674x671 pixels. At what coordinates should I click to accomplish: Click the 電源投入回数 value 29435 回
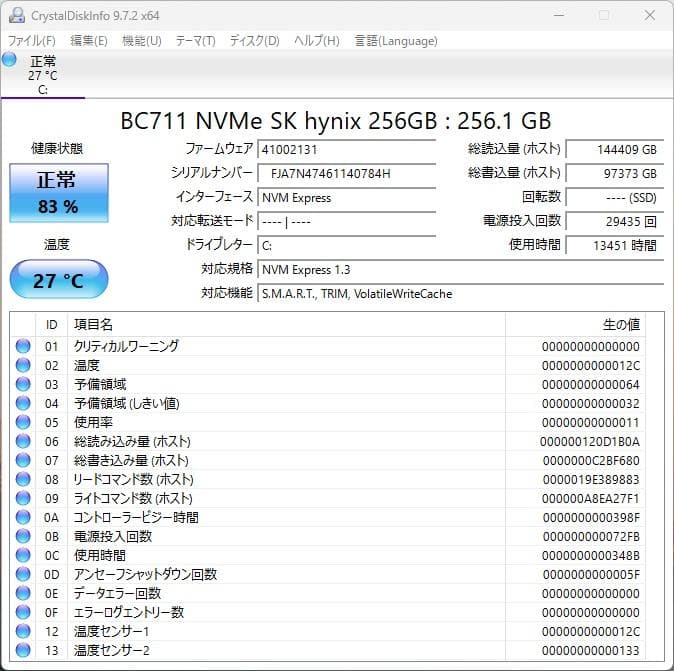[x=615, y=222]
